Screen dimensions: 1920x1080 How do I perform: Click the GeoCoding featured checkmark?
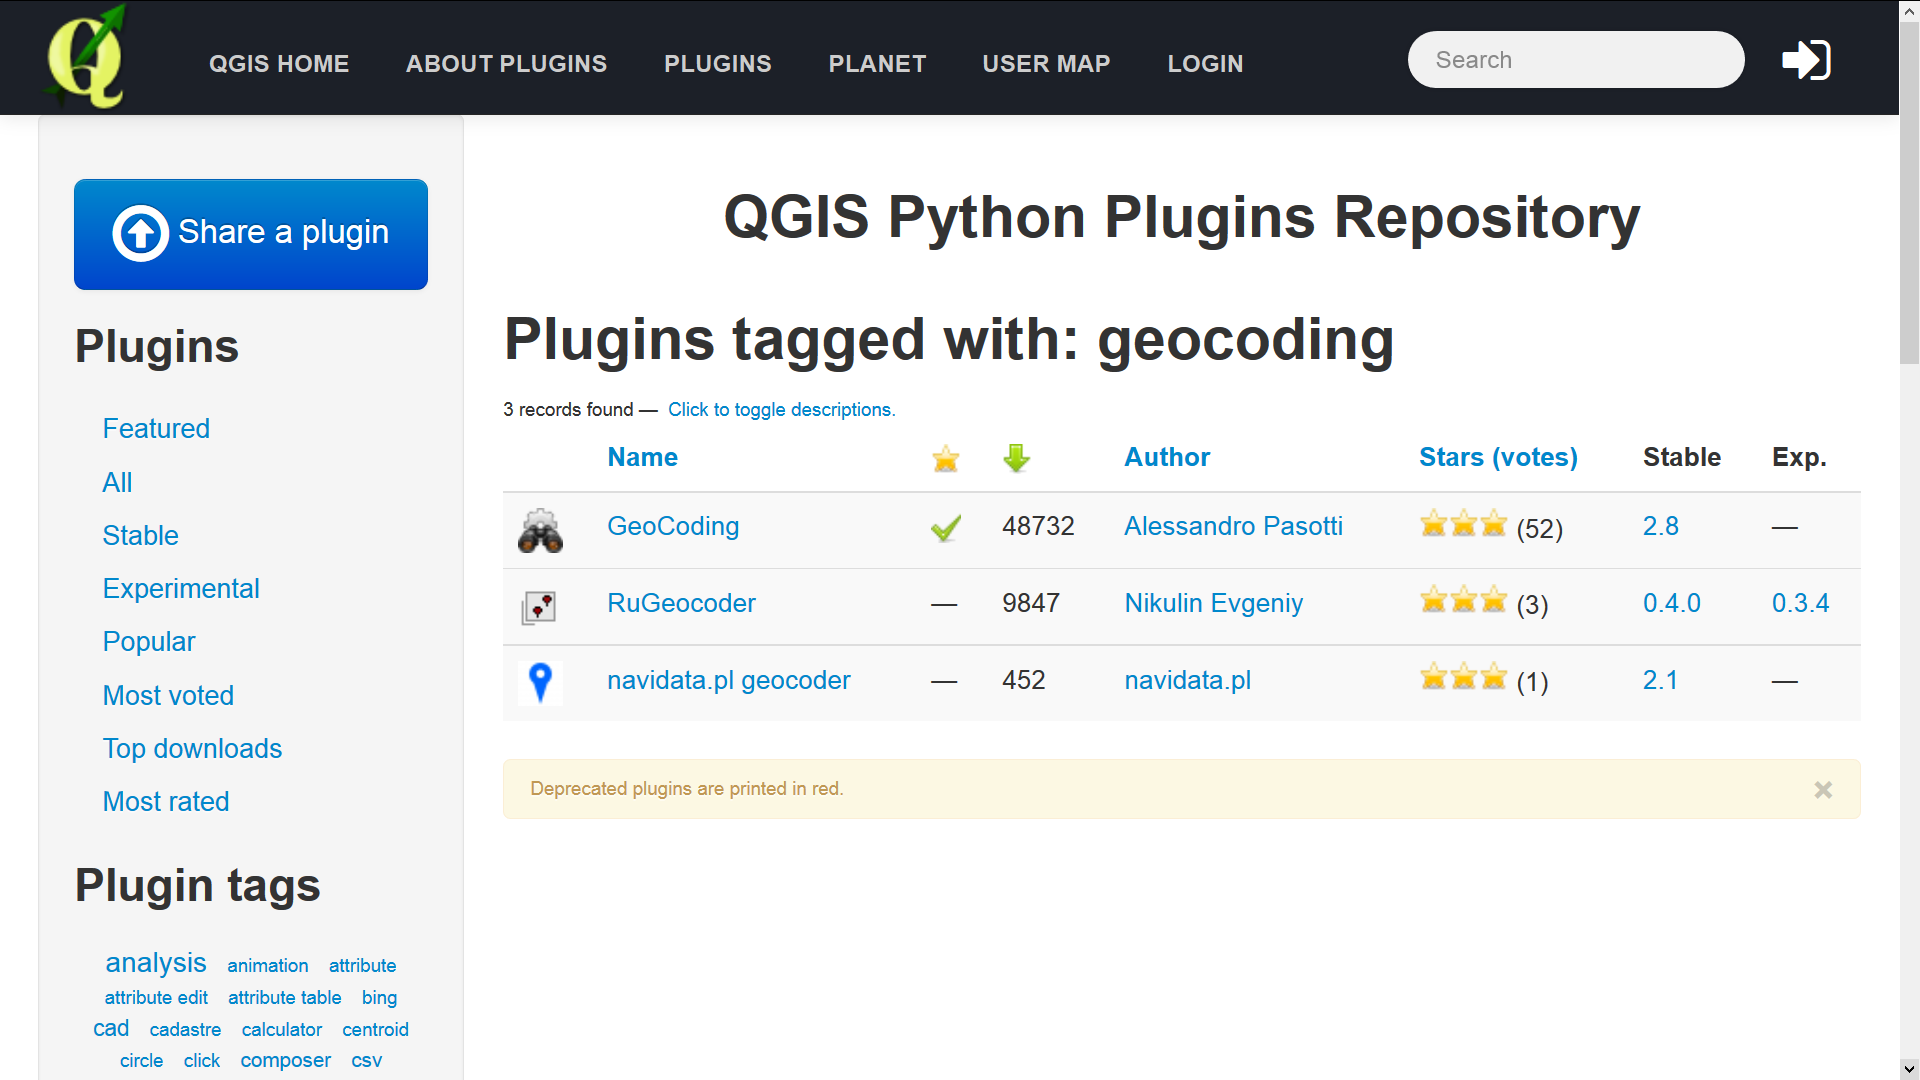(945, 527)
